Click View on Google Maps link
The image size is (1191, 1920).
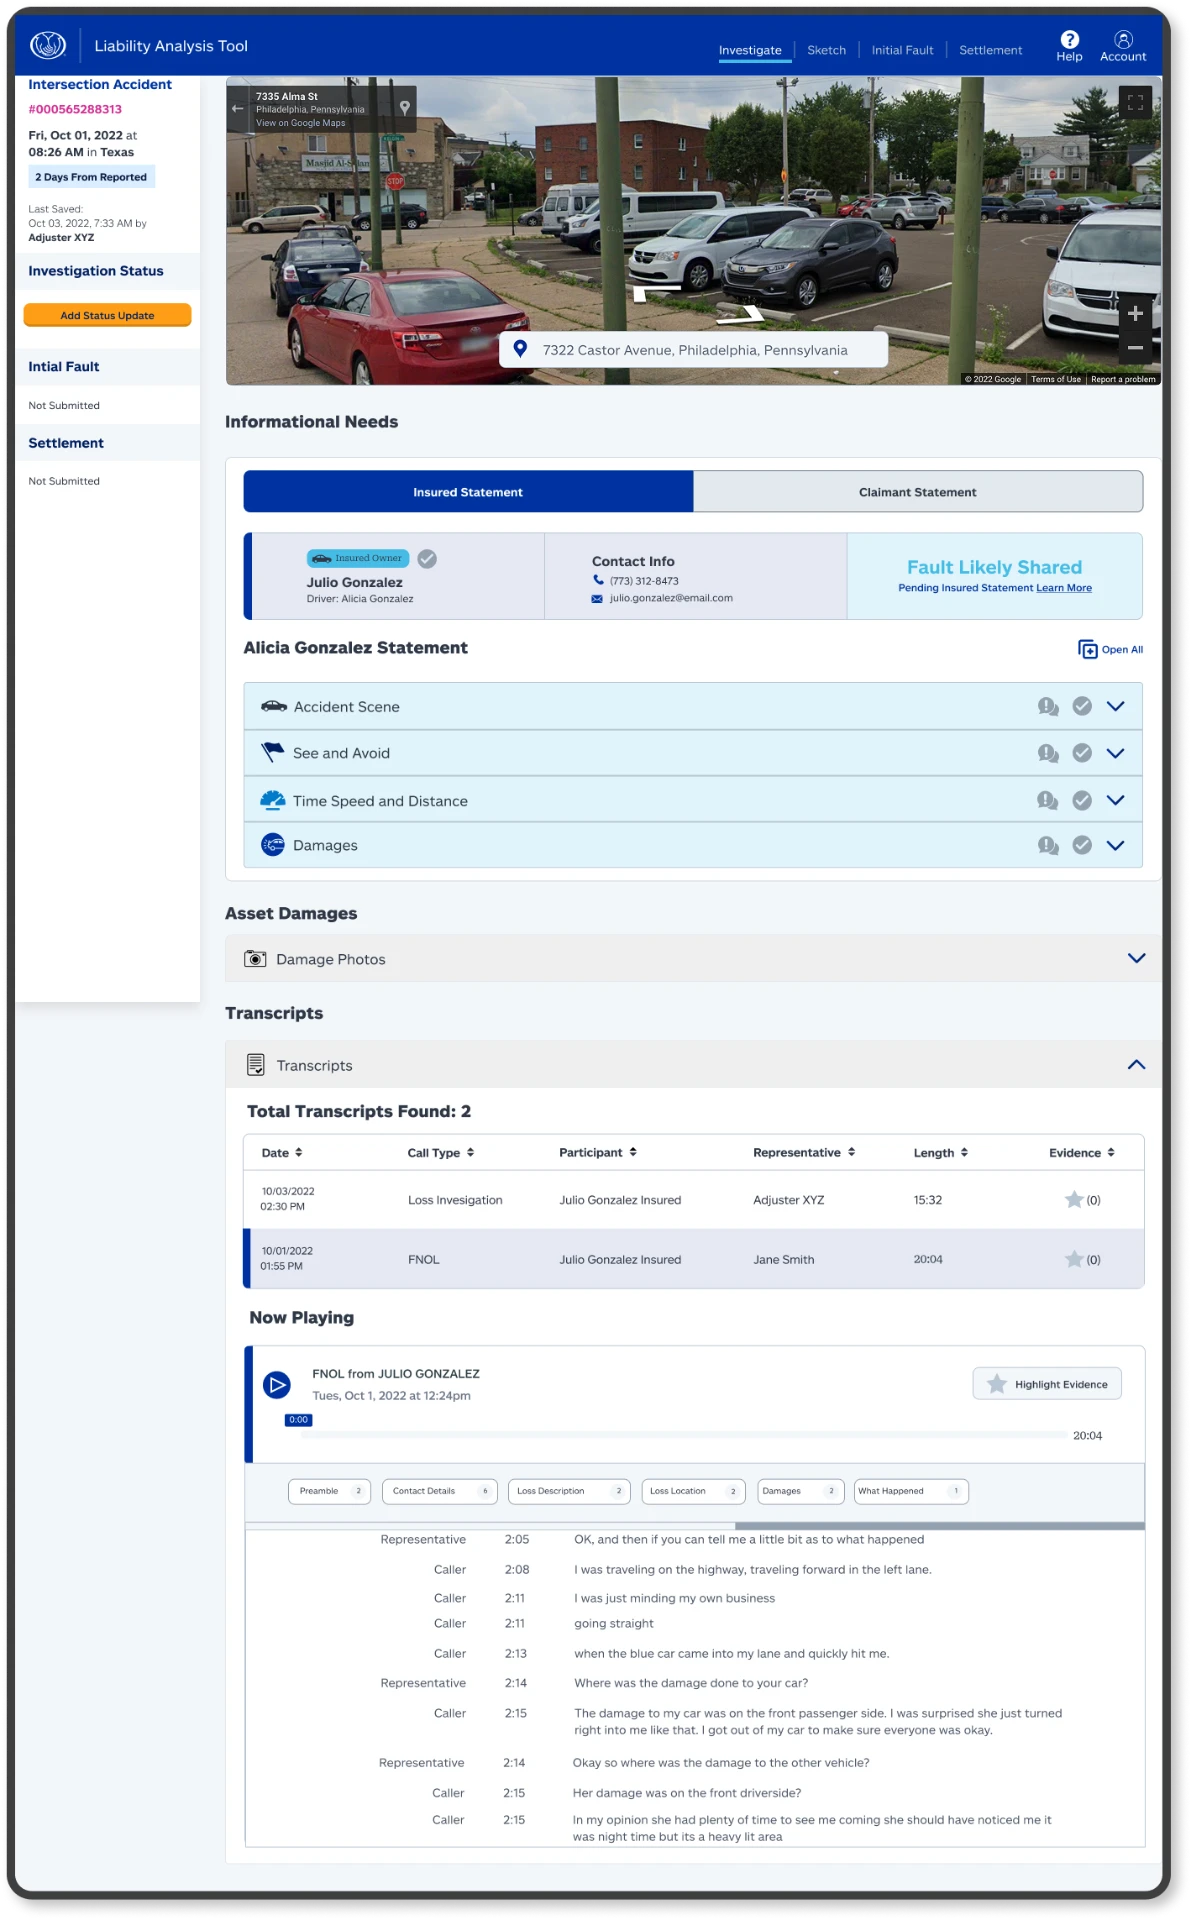[300, 124]
